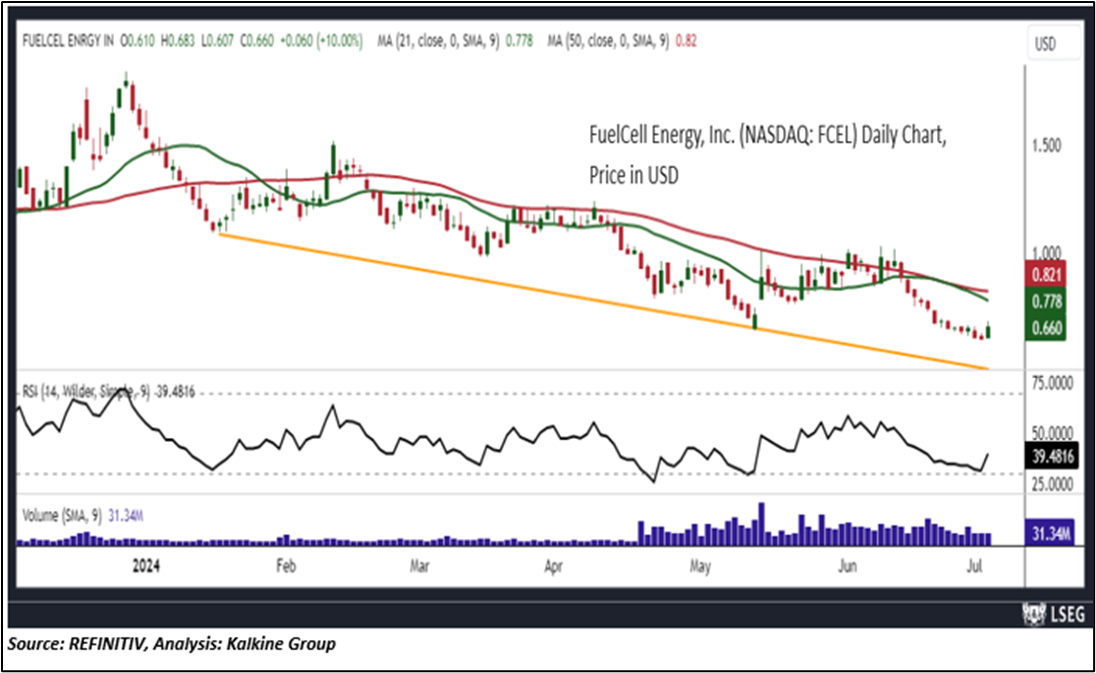Select the Volume (SMA, 9) legend

[82, 516]
